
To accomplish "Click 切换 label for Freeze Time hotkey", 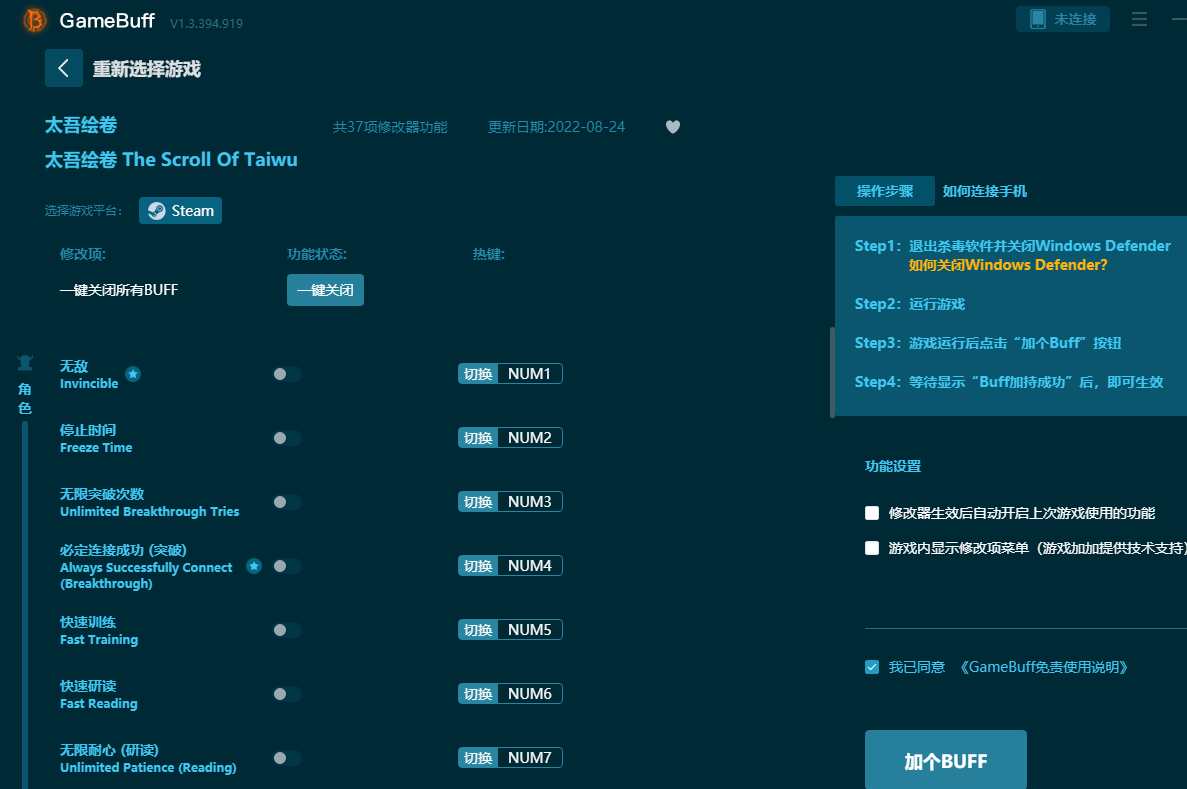I will [x=478, y=438].
